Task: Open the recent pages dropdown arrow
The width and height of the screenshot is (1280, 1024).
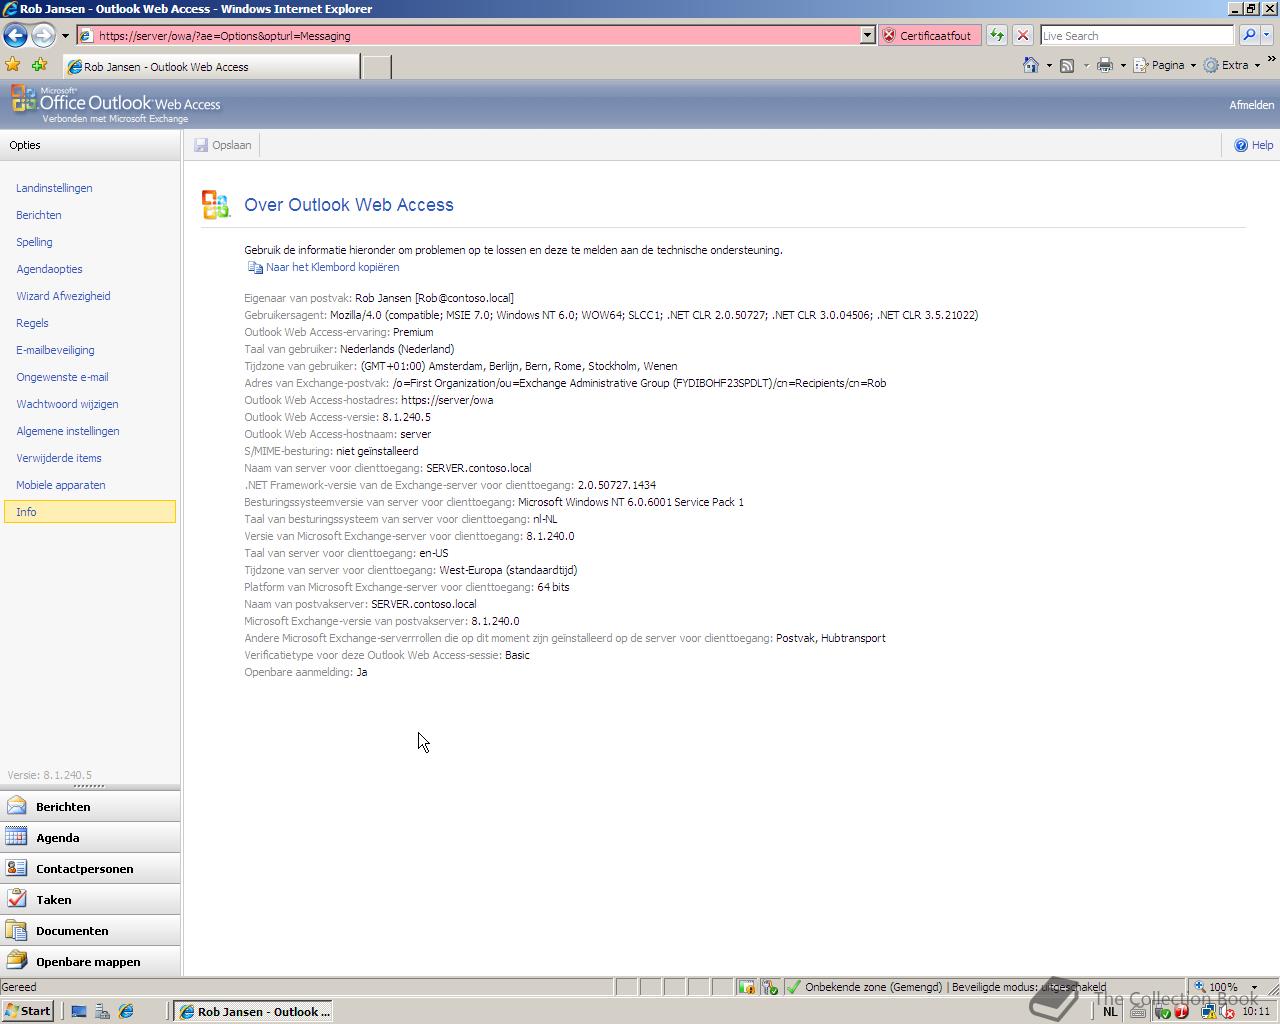Action: (x=65, y=36)
